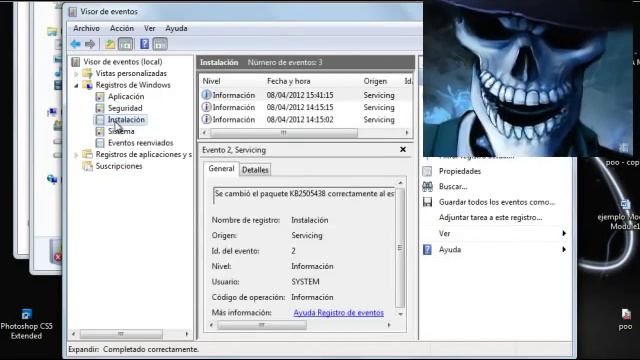The image size is (640, 360).
Task: Toggle the show/hide action pane icon
Action: [x=160, y=44]
